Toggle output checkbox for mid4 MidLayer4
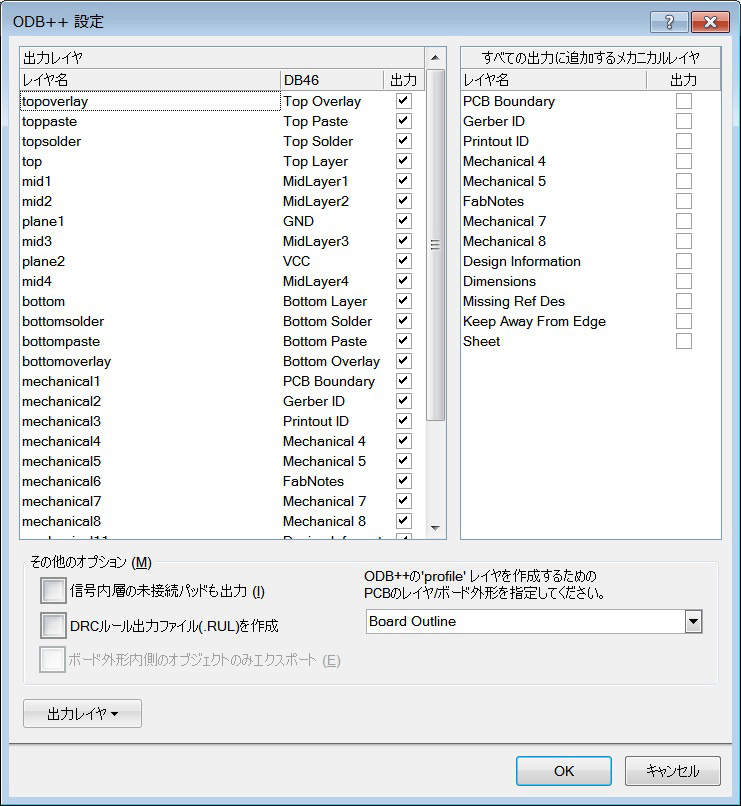The image size is (741, 806). [404, 281]
